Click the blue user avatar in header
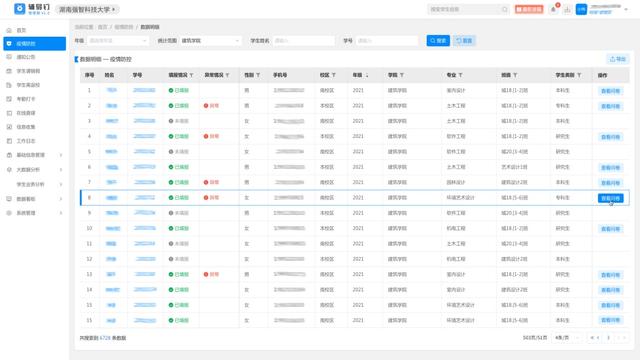 581,9
